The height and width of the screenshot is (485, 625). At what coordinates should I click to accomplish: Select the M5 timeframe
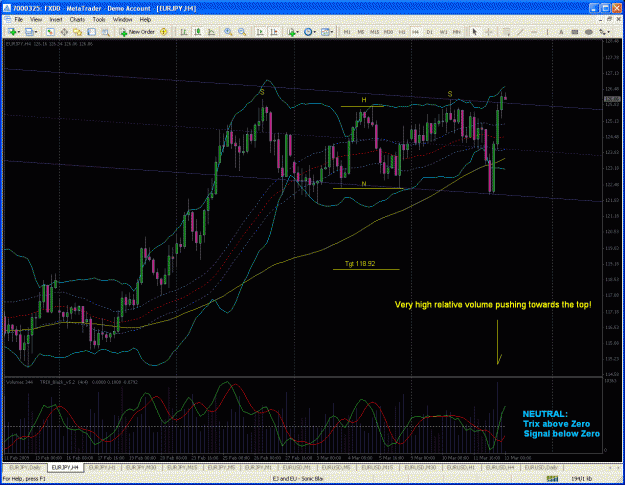(361, 32)
